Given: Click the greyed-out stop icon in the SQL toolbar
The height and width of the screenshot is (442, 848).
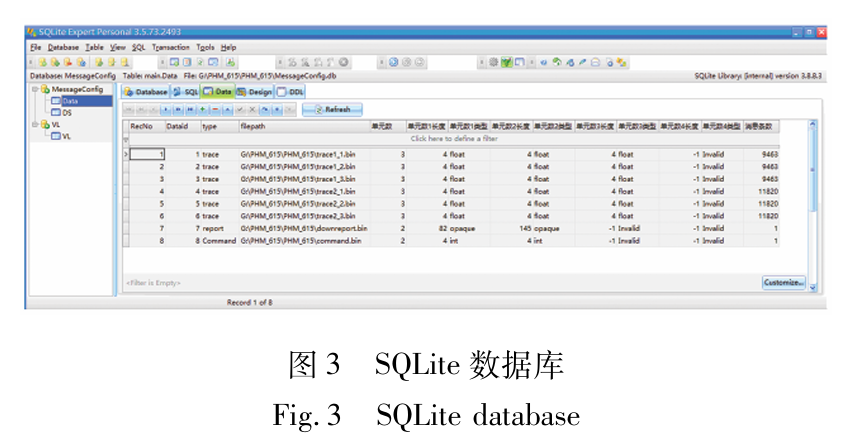Looking at the screenshot, I should pyautogui.click(x=343, y=62).
